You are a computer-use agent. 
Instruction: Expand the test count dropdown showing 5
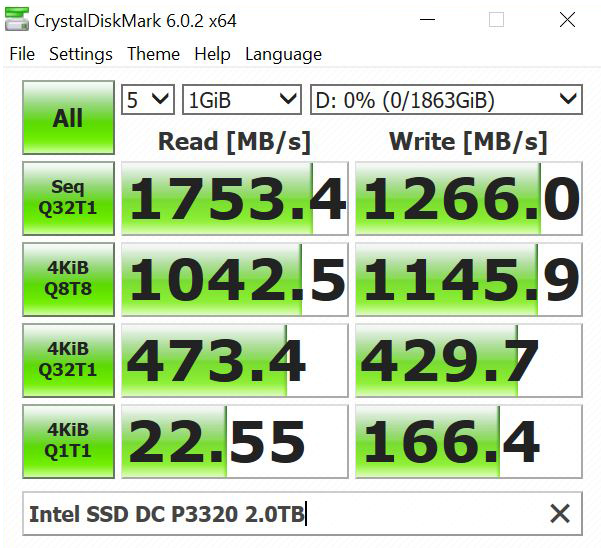click(x=148, y=99)
